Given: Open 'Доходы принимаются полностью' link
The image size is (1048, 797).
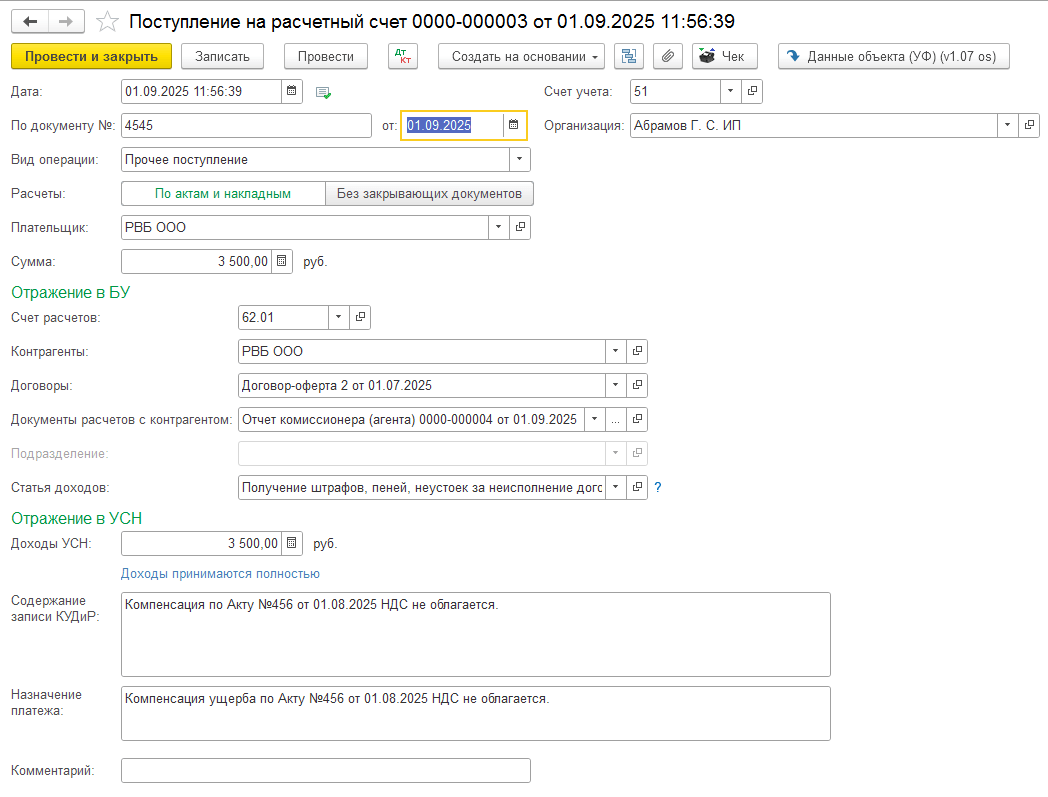Looking at the screenshot, I should 220,574.
